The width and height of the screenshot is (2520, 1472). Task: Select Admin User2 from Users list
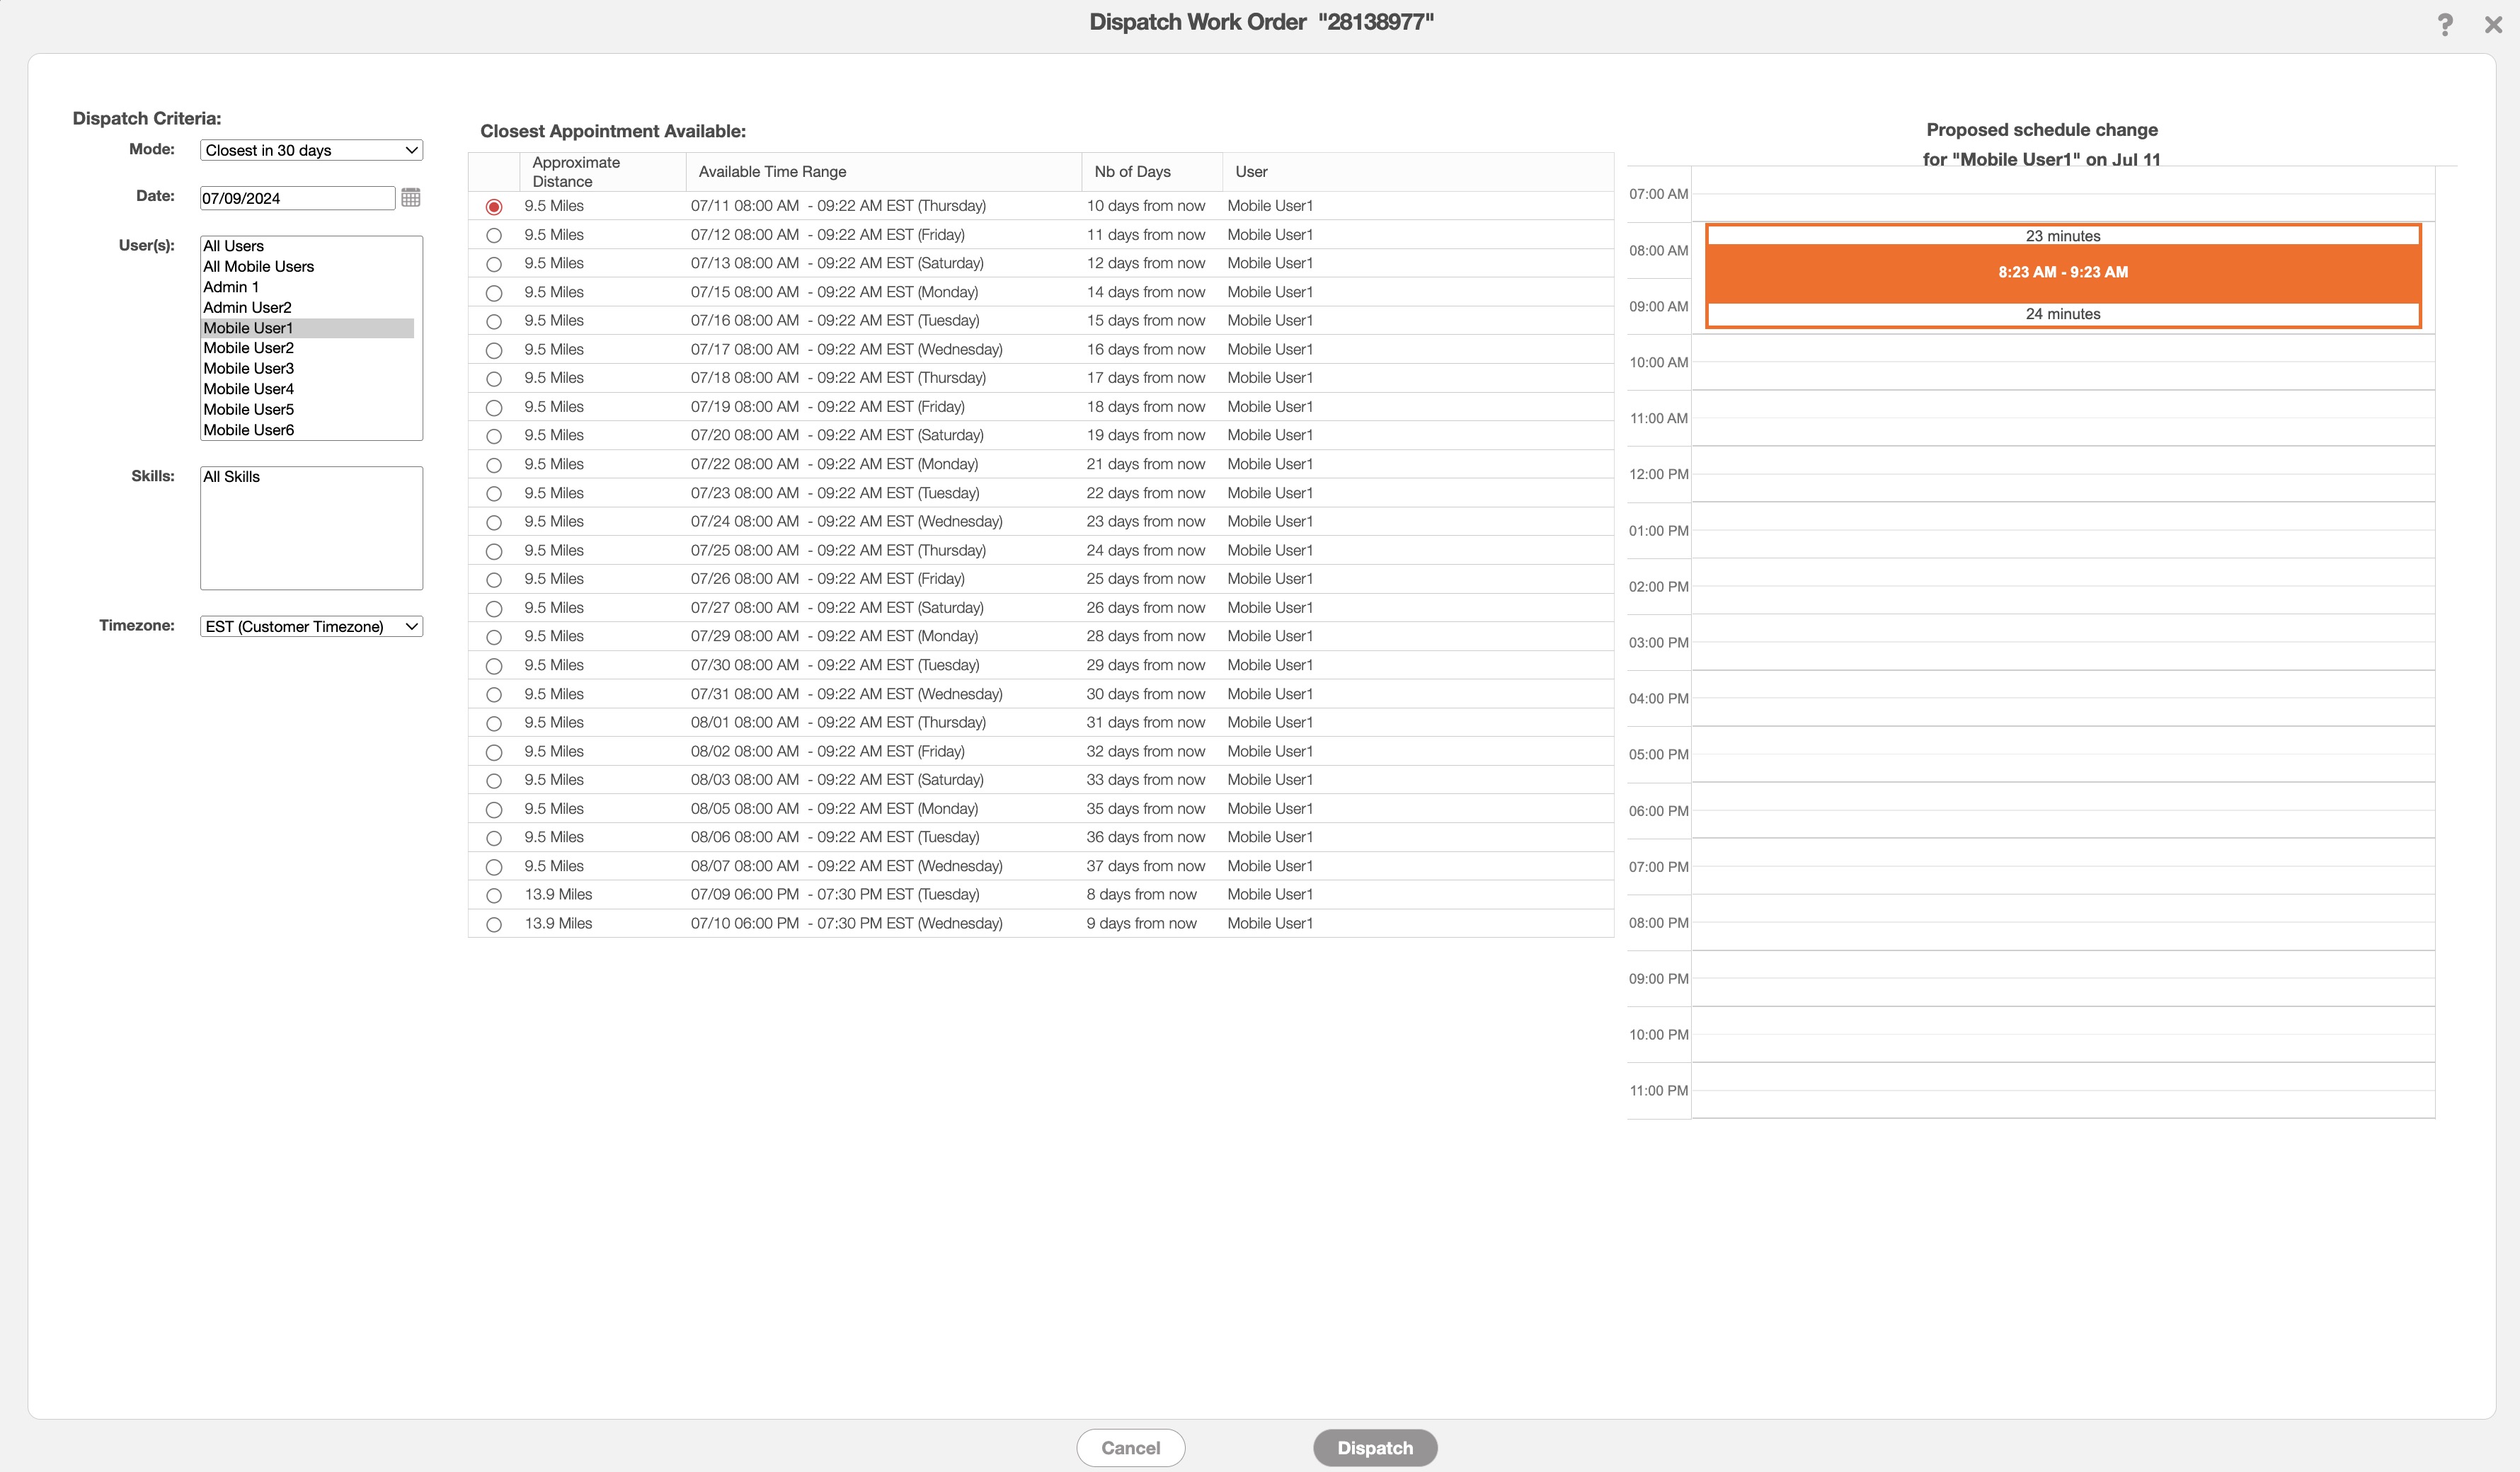(248, 307)
